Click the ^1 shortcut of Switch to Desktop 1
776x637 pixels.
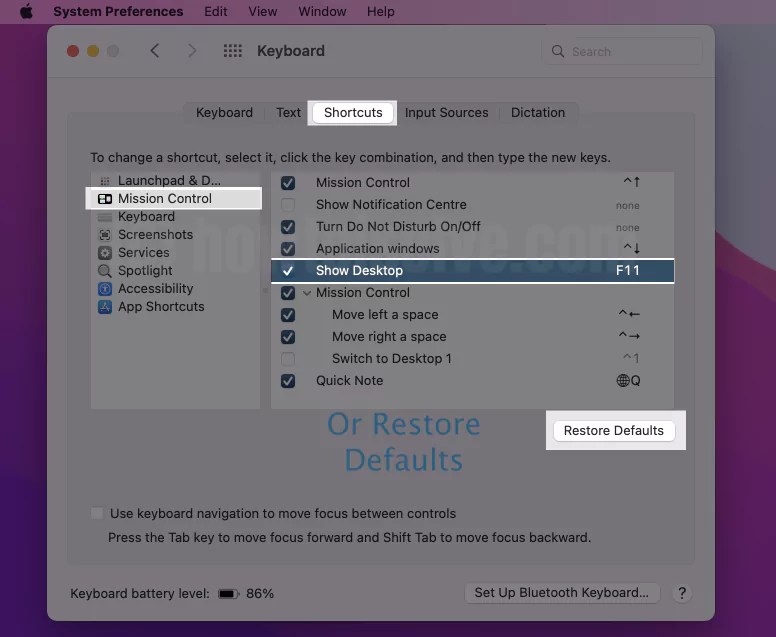coord(631,358)
